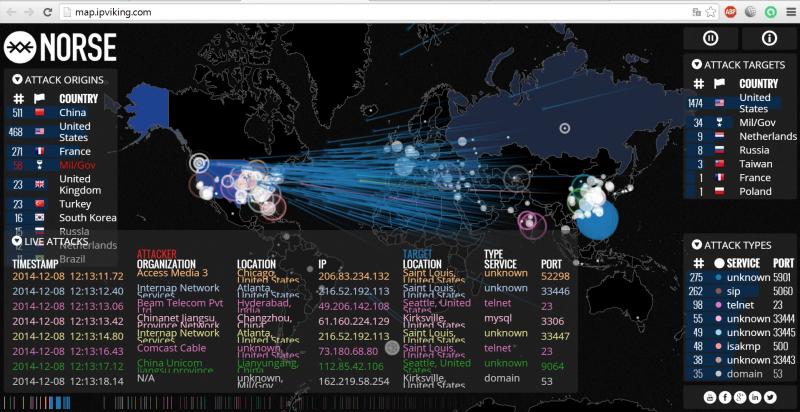Screen dimensions: 800x412
Task: Click attacker IP 162.219.58.254
Action: (x=354, y=381)
